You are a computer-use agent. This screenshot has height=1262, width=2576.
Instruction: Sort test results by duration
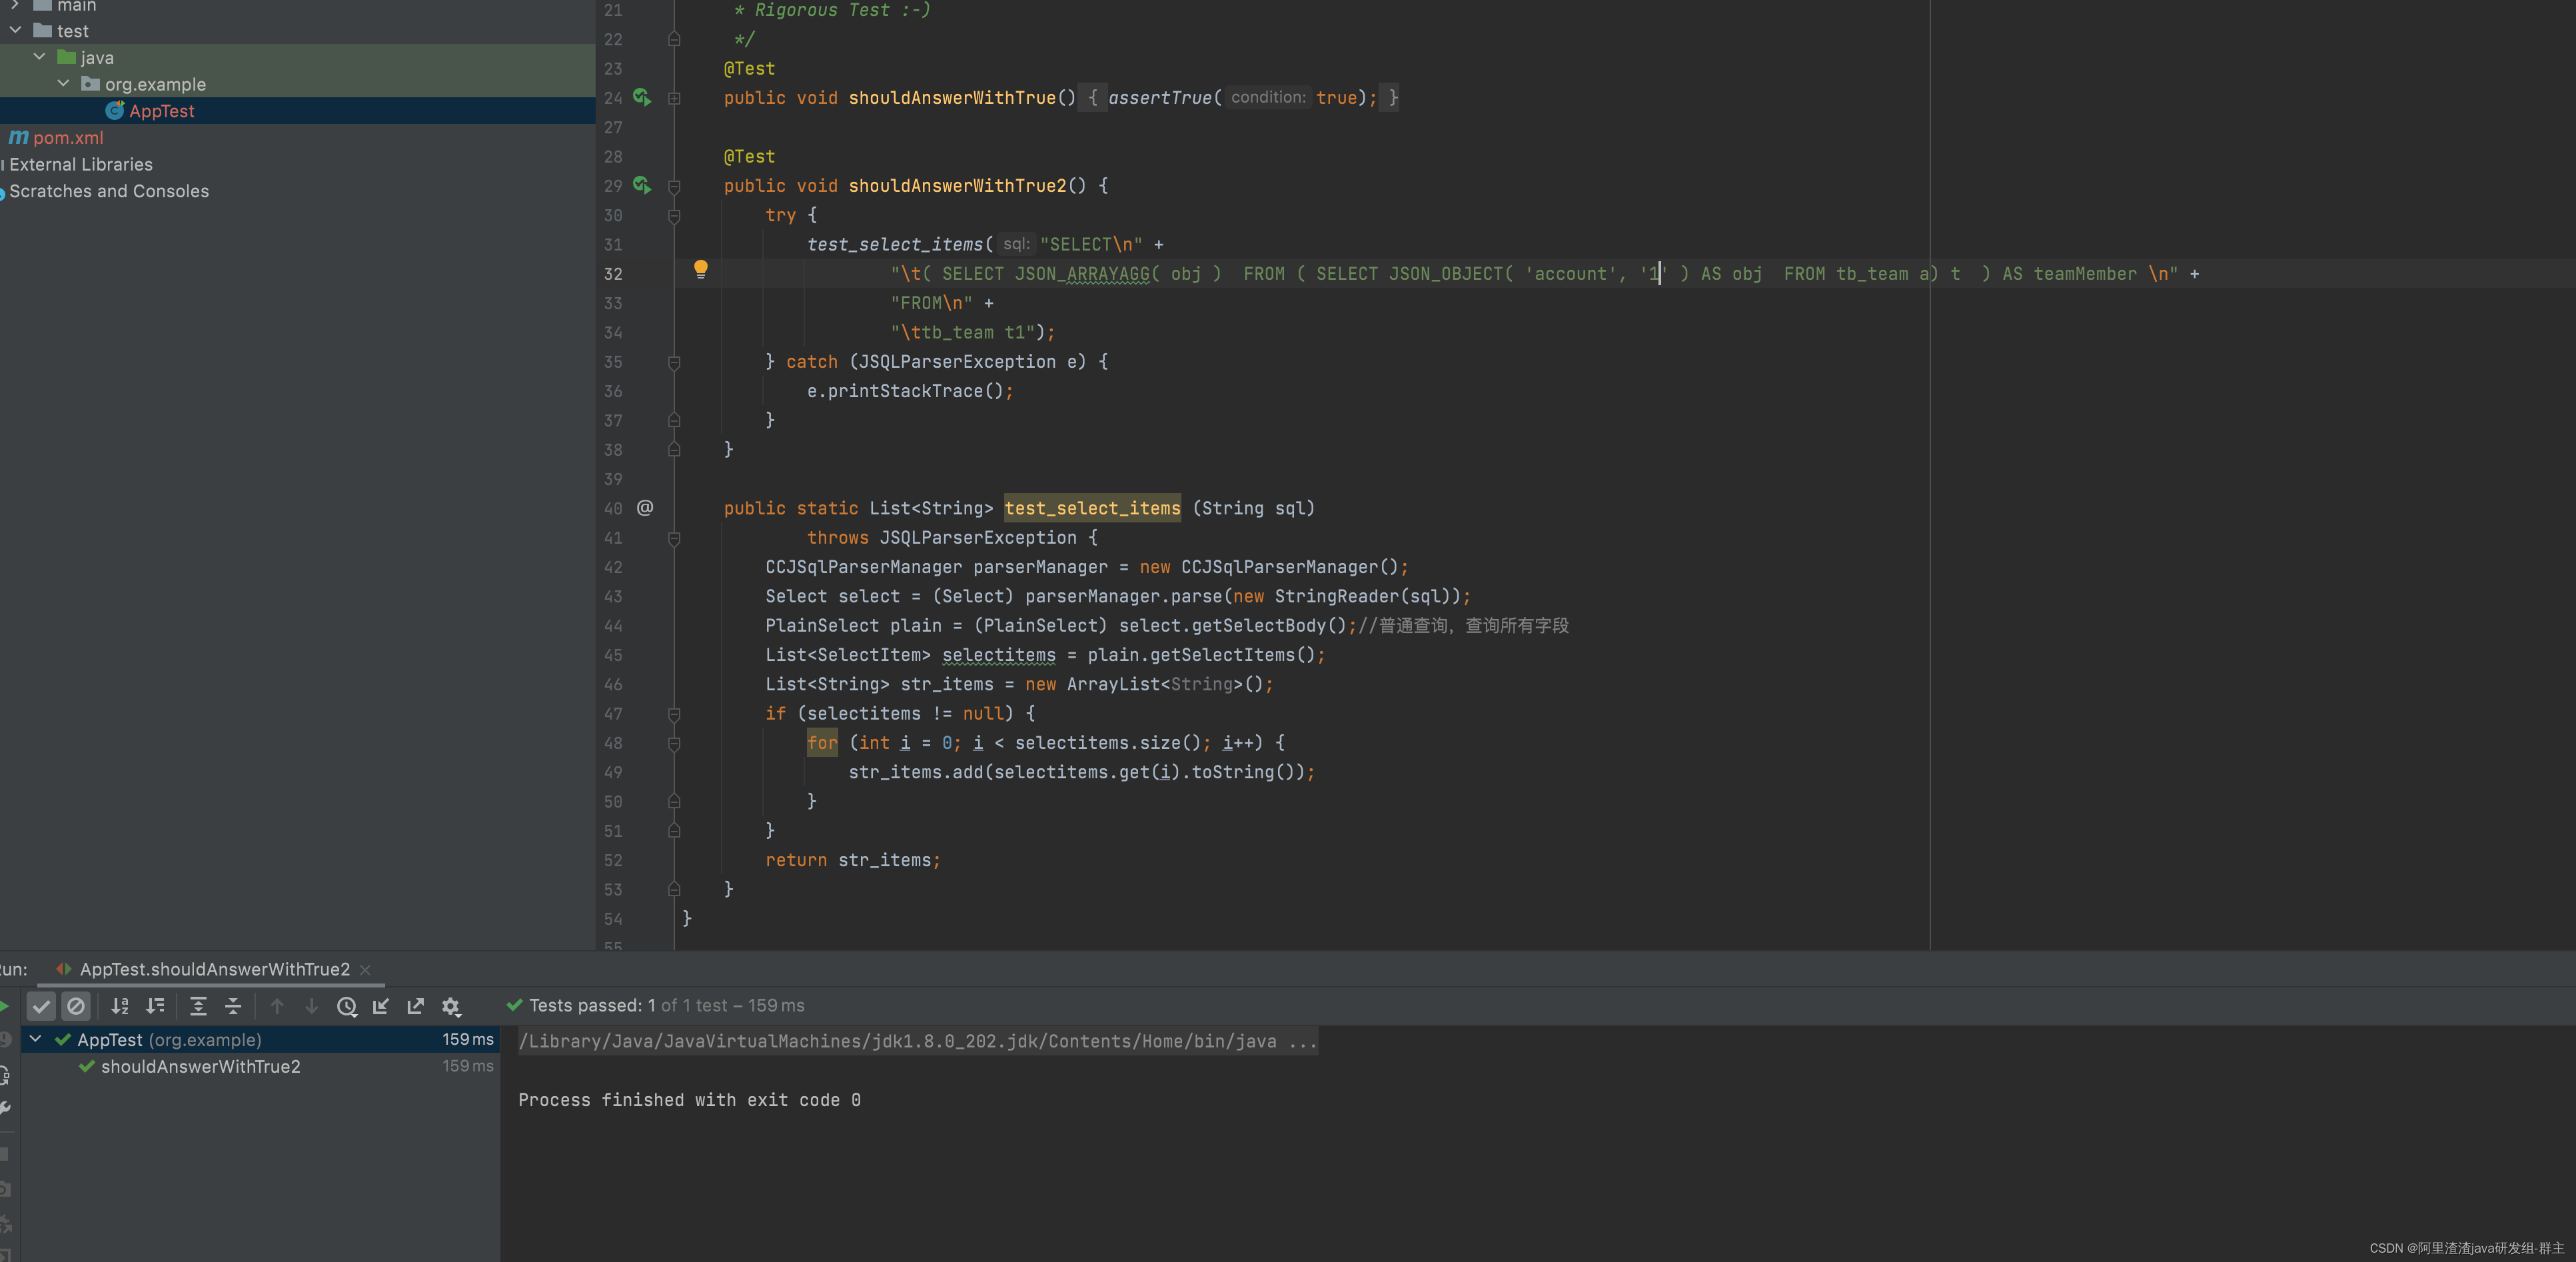tap(155, 1006)
